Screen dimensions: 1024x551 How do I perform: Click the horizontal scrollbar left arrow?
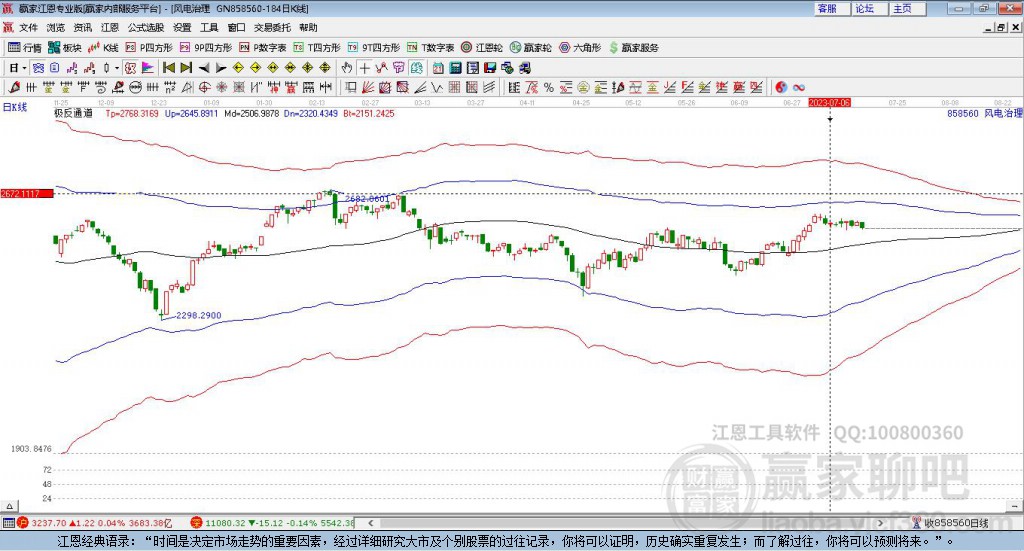pos(370,523)
